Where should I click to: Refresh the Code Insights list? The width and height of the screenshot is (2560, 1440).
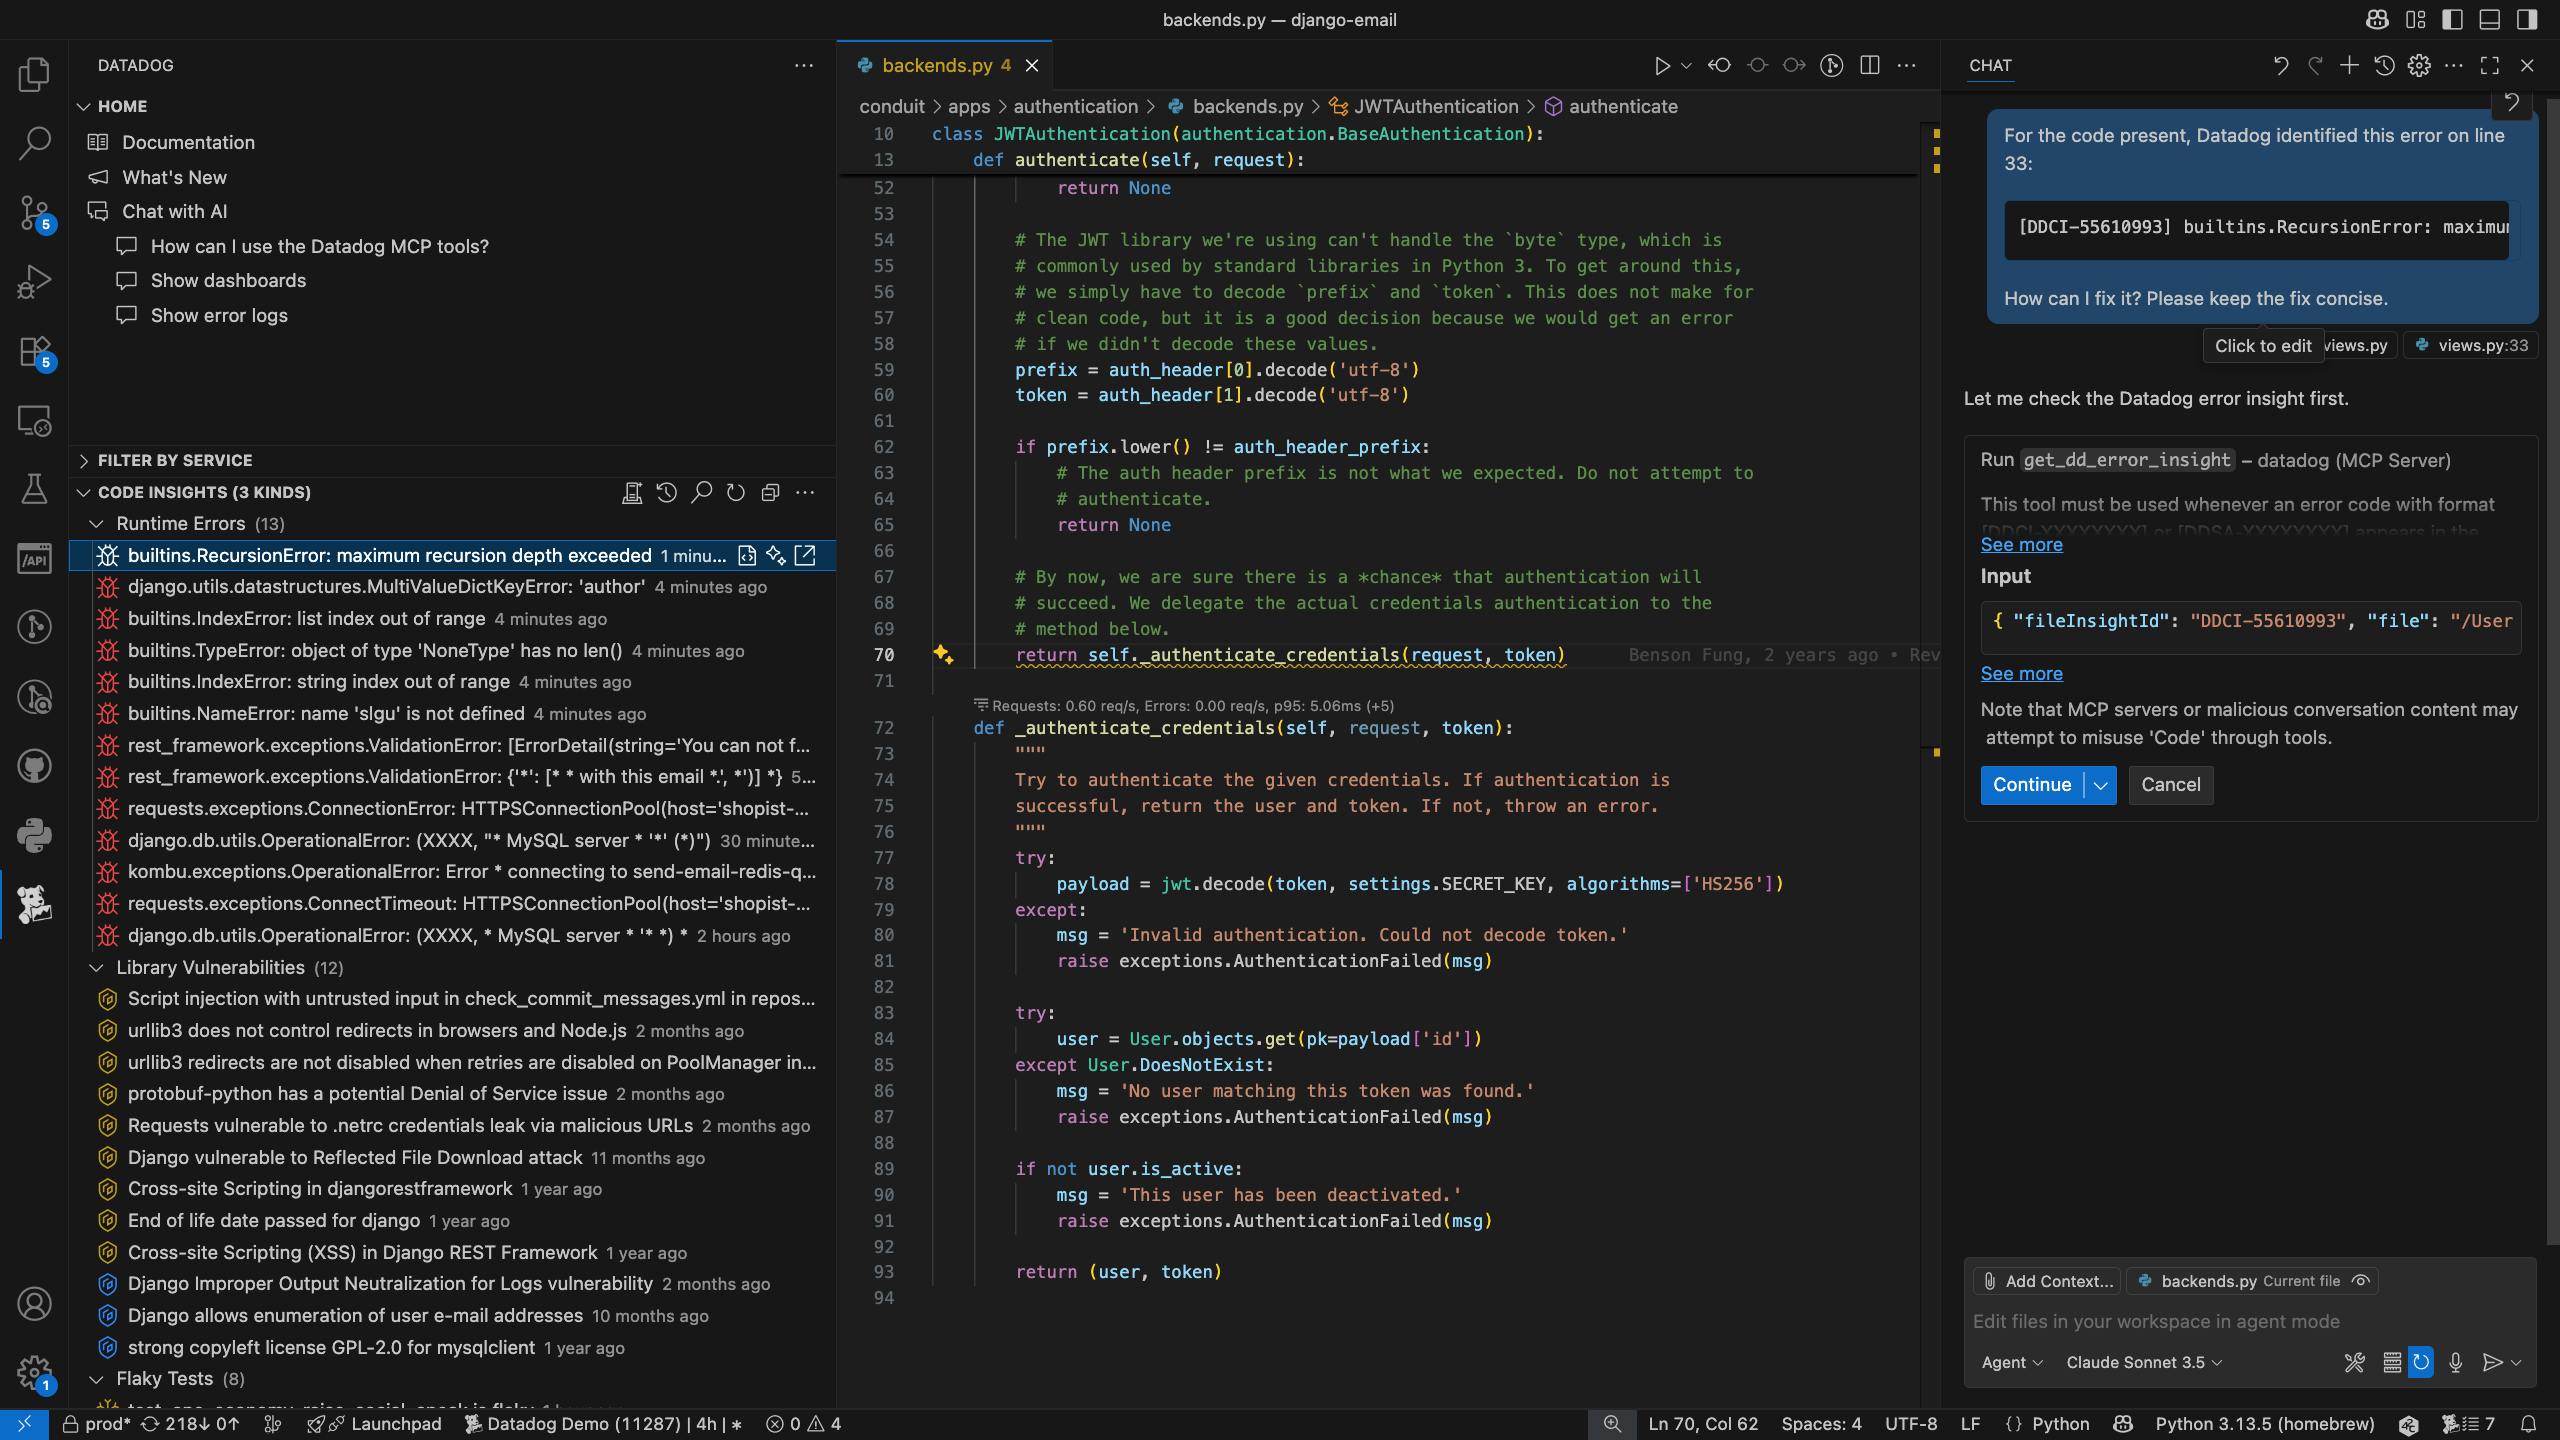tap(736, 492)
